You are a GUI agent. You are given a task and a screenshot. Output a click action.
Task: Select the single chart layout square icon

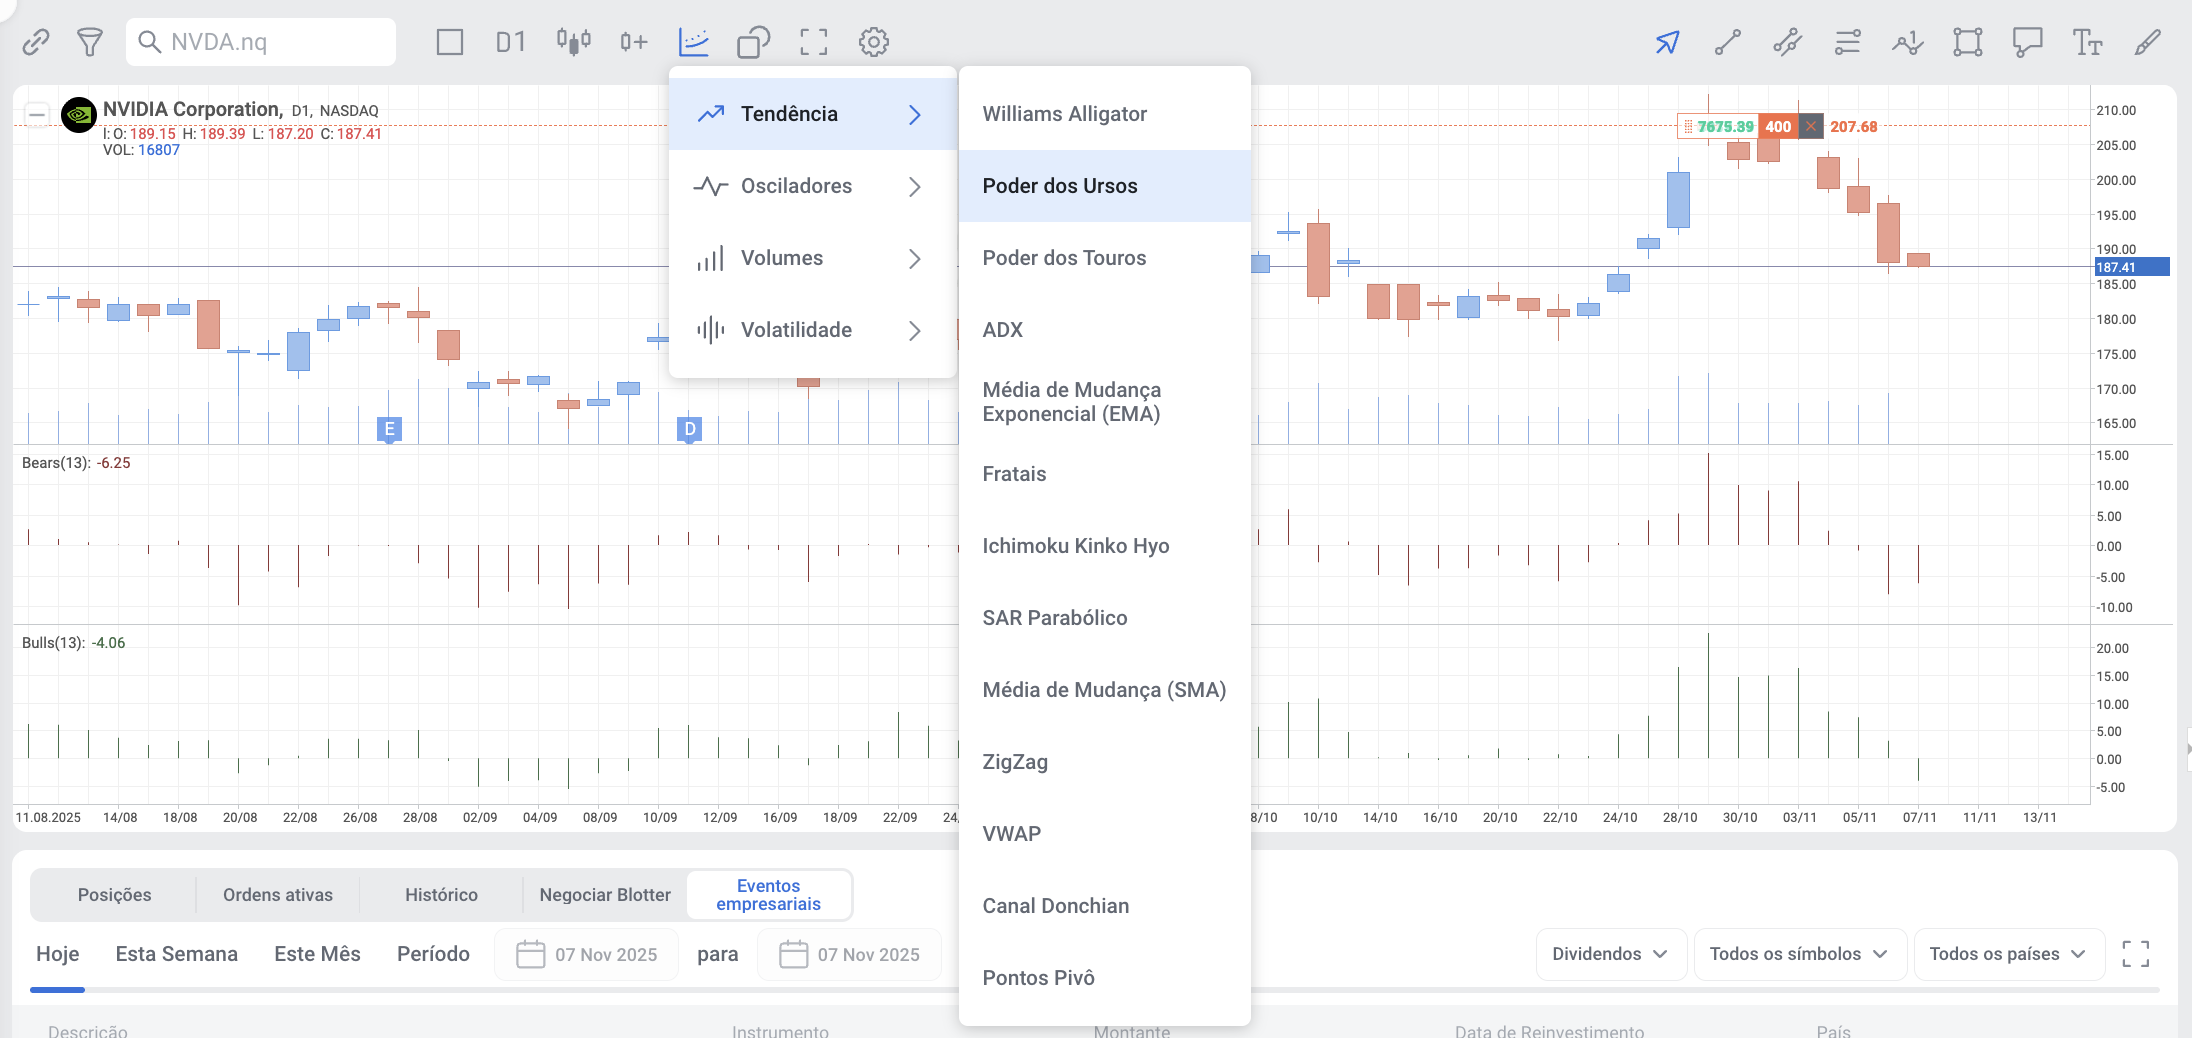point(450,42)
